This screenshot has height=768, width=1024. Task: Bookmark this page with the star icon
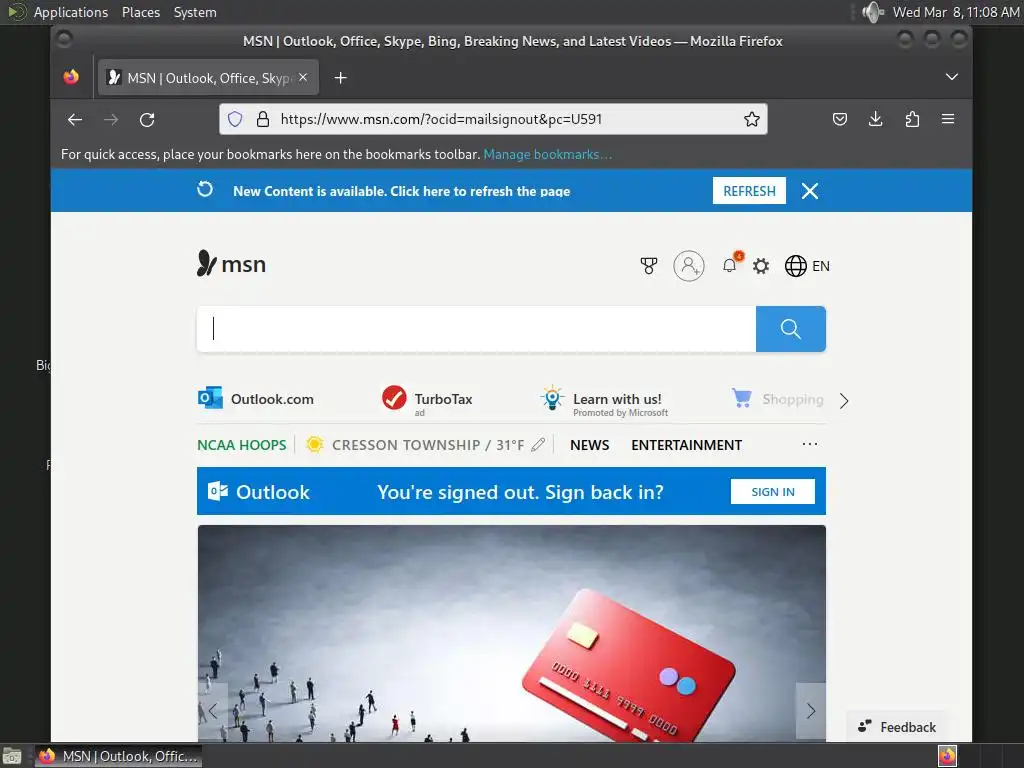(x=752, y=119)
